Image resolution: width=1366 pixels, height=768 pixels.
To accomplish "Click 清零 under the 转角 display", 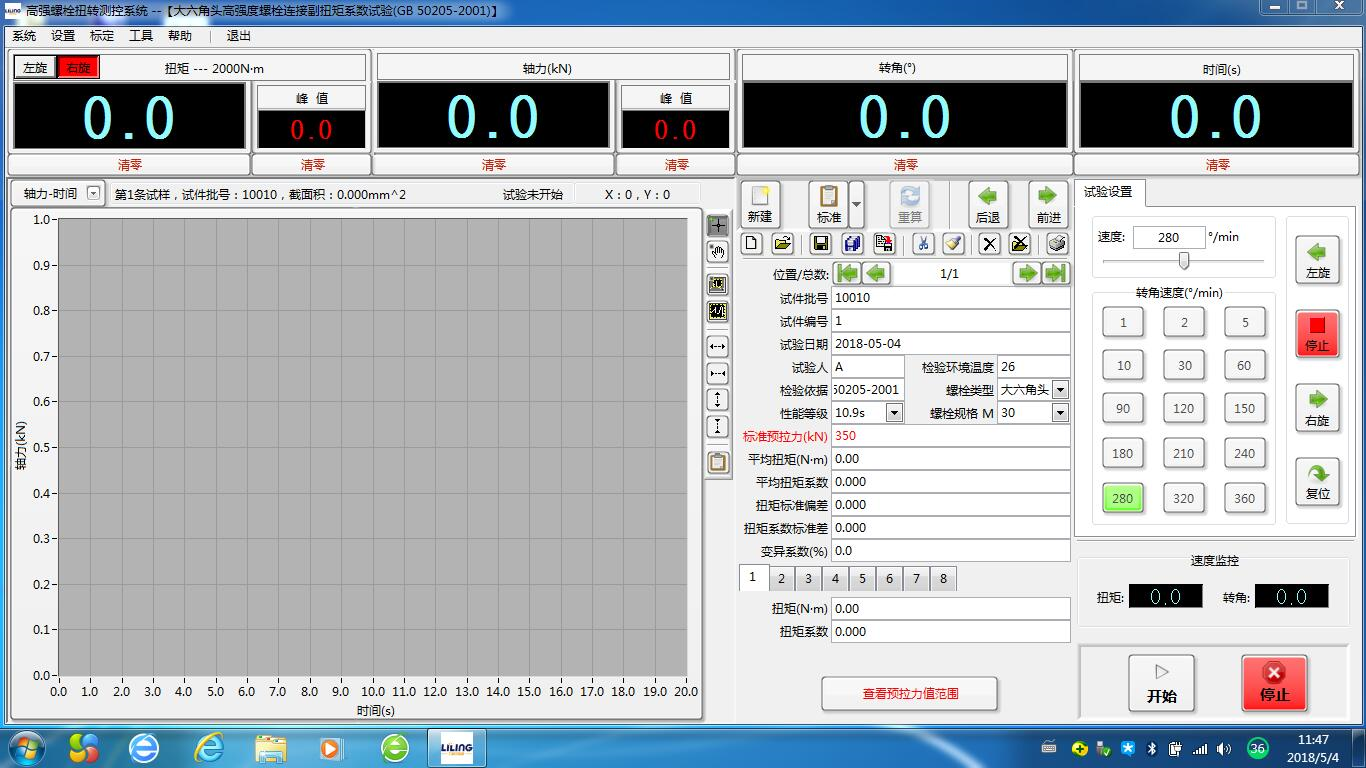I will pos(905,165).
